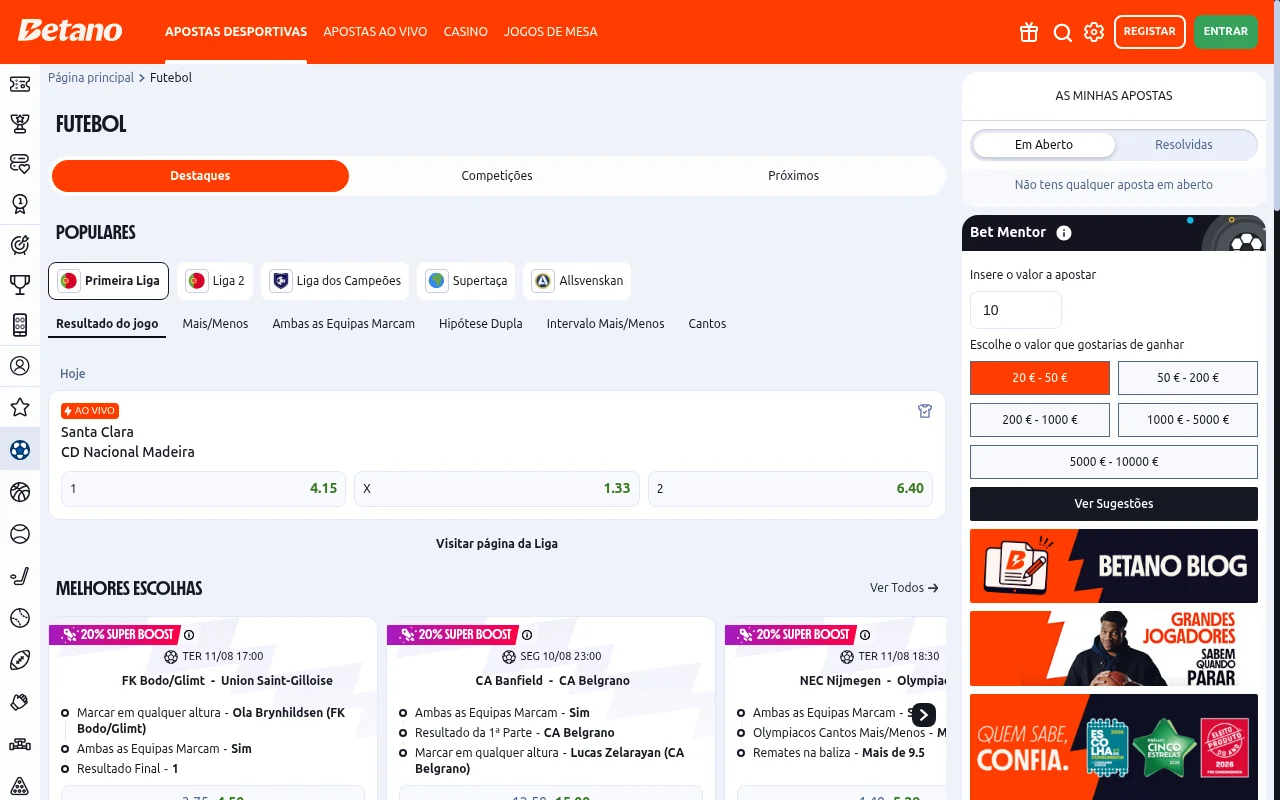Select the Supertaça league chip

tap(466, 281)
